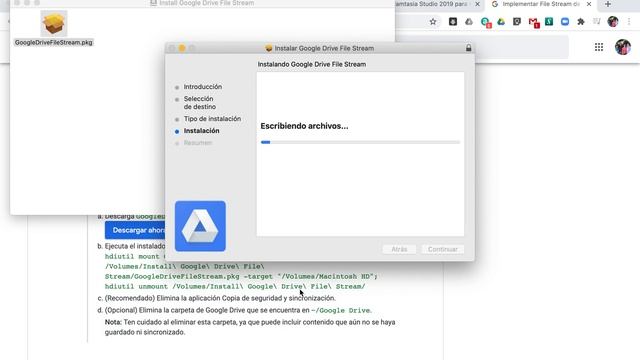Open Chrome extensions puzzle-piece menu
The image size is (640, 360).
(x=581, y=22)
